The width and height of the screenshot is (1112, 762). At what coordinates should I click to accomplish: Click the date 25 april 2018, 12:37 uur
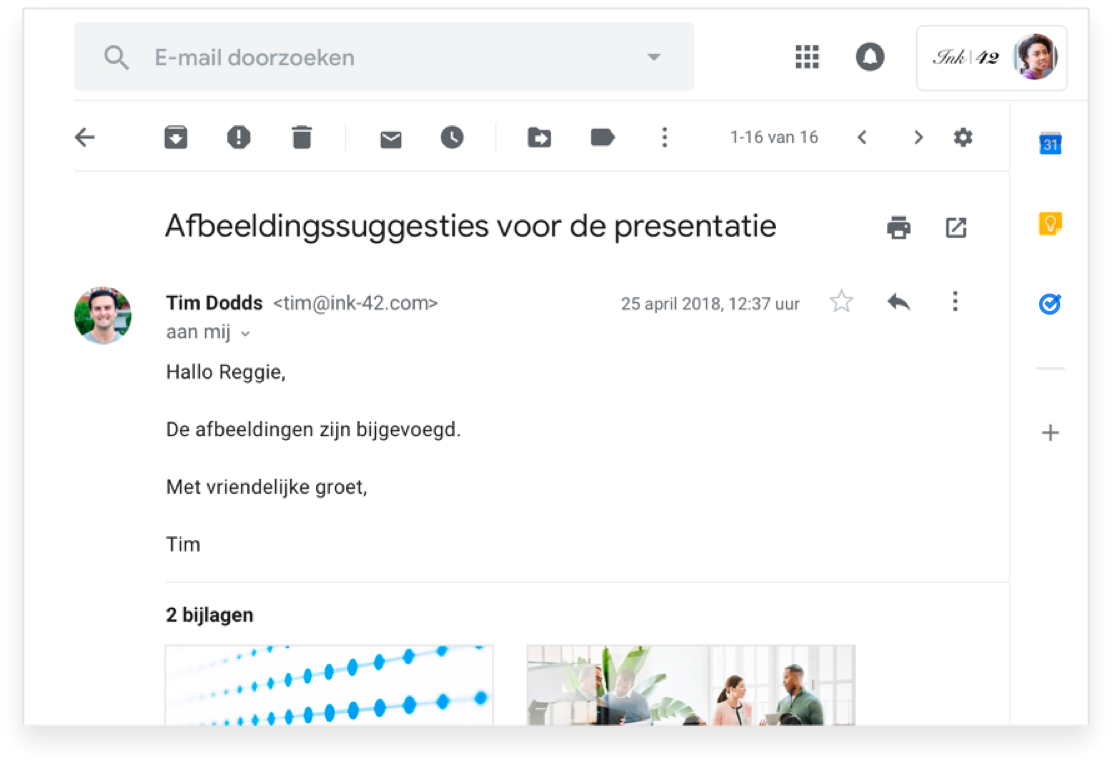[710, 304]
